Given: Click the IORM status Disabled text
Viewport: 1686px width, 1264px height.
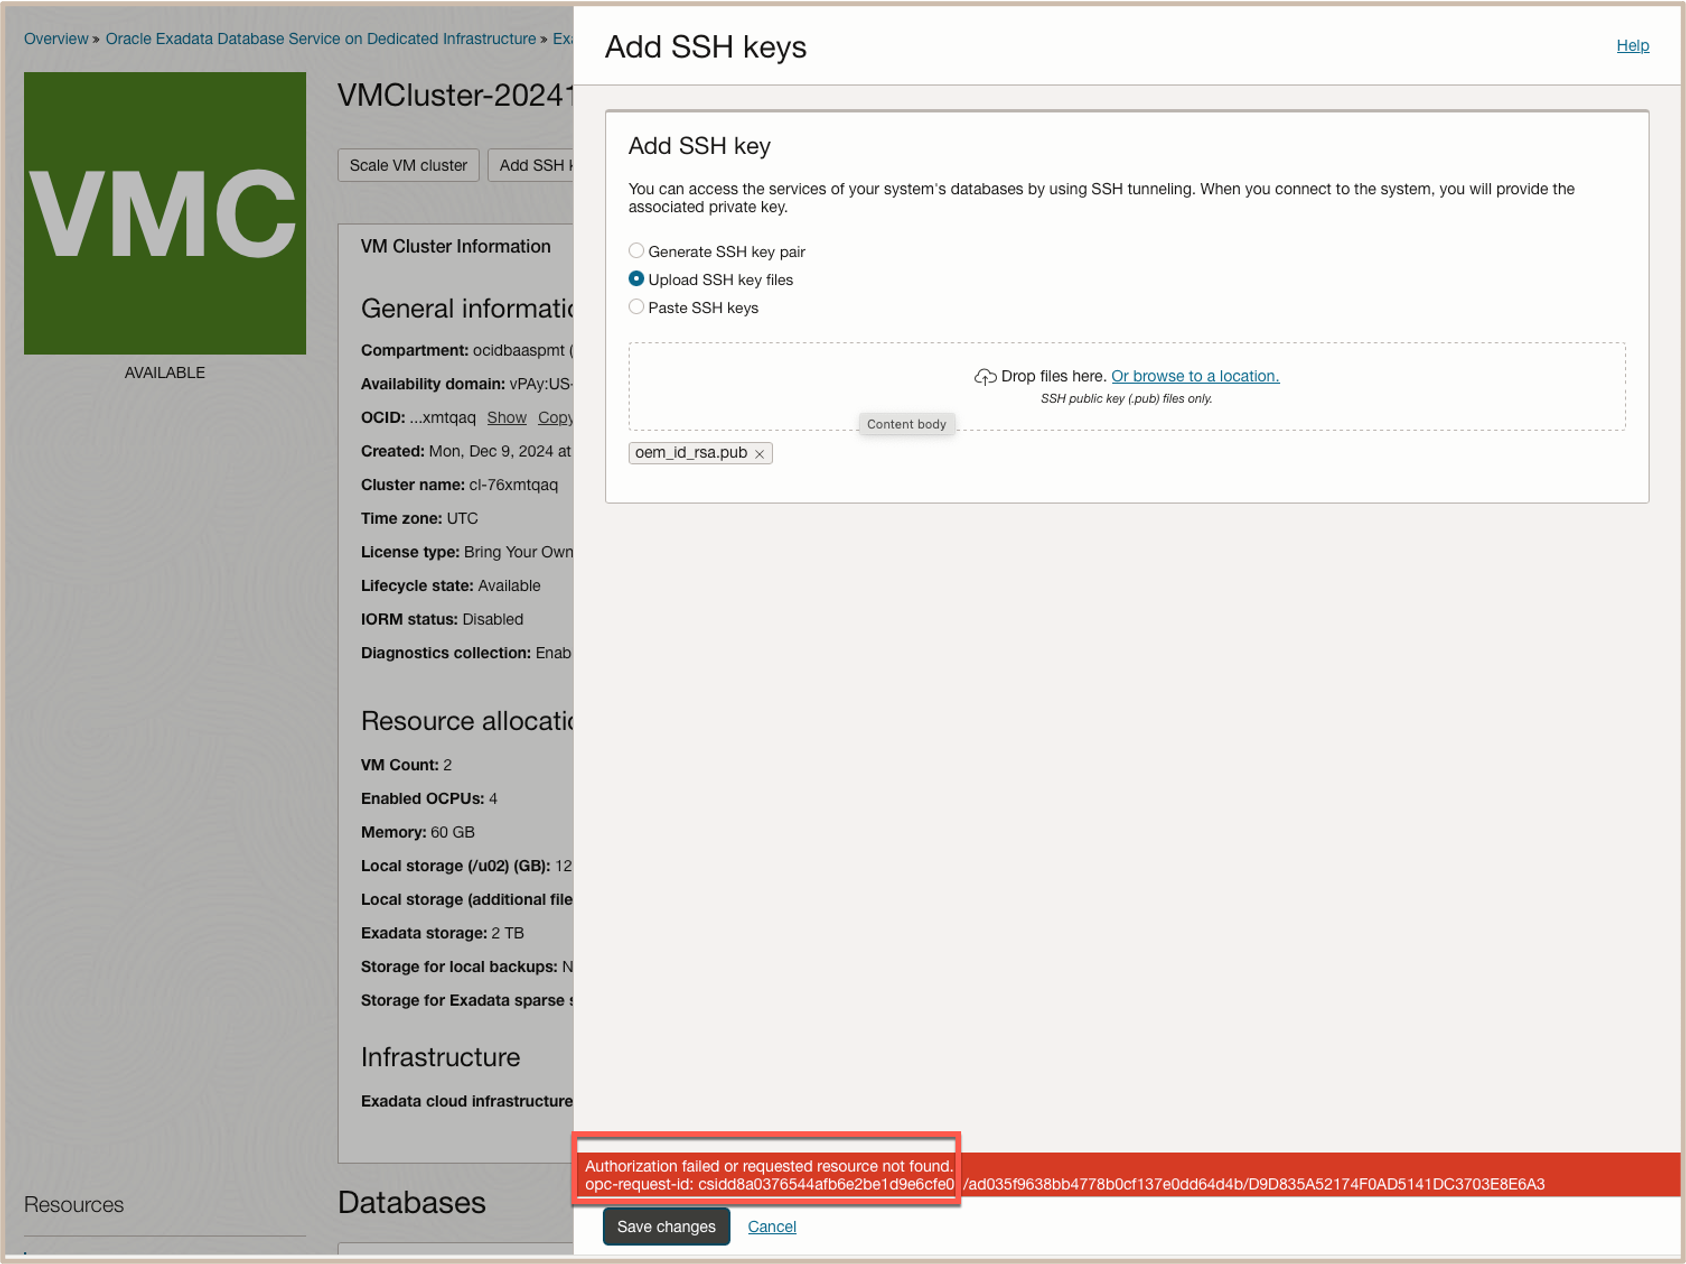Looking at the screenshot, I should pos(442,620).
